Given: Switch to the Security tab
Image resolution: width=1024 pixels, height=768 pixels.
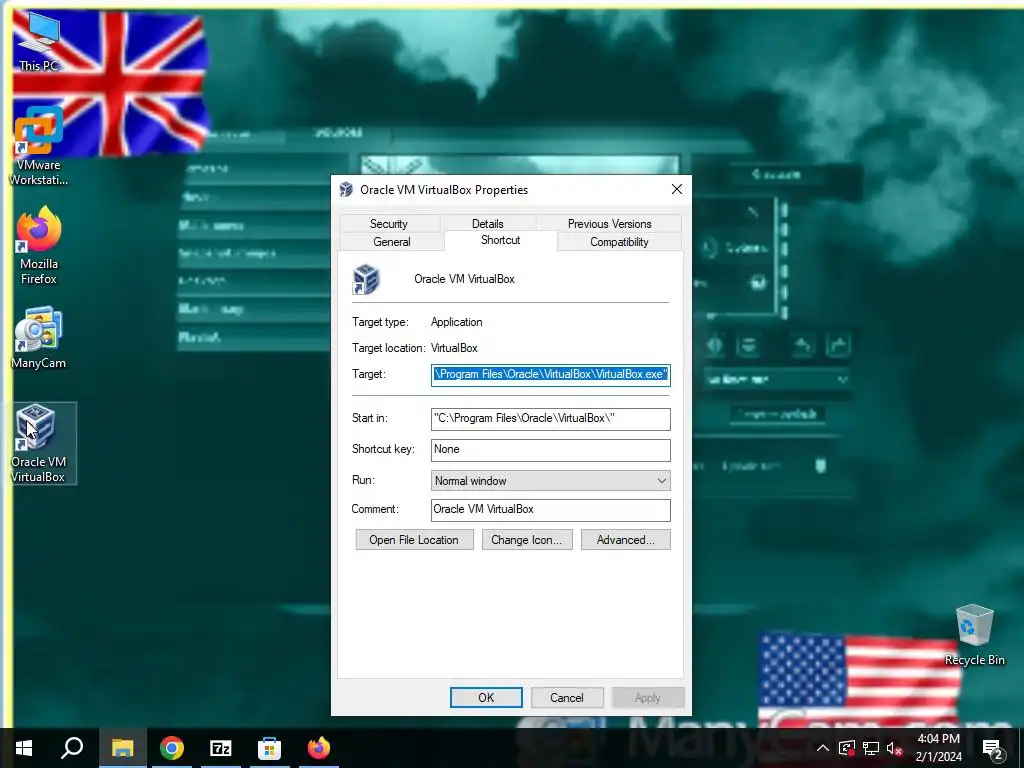Looking at the screenshot, I should 389,223.
